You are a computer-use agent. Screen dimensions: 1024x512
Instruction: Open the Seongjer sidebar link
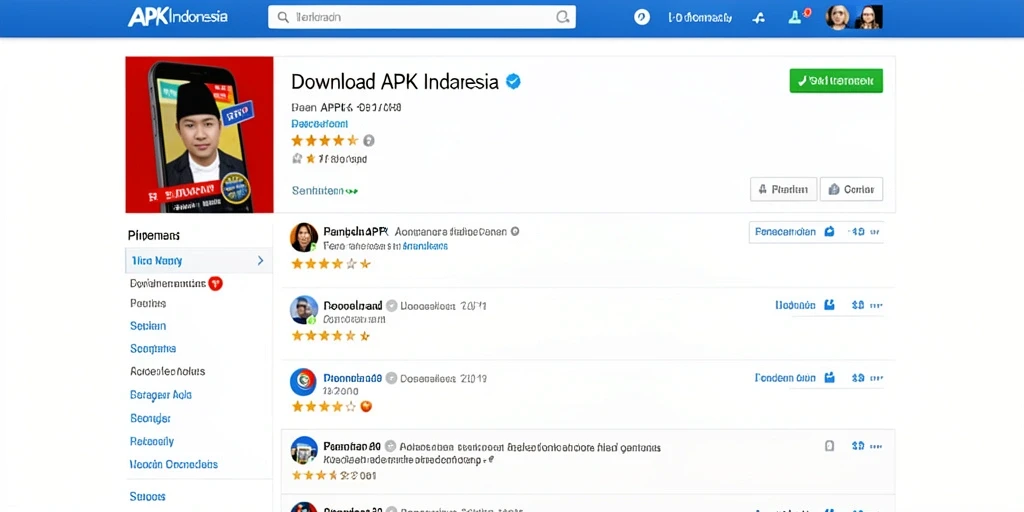pos(150,418)
